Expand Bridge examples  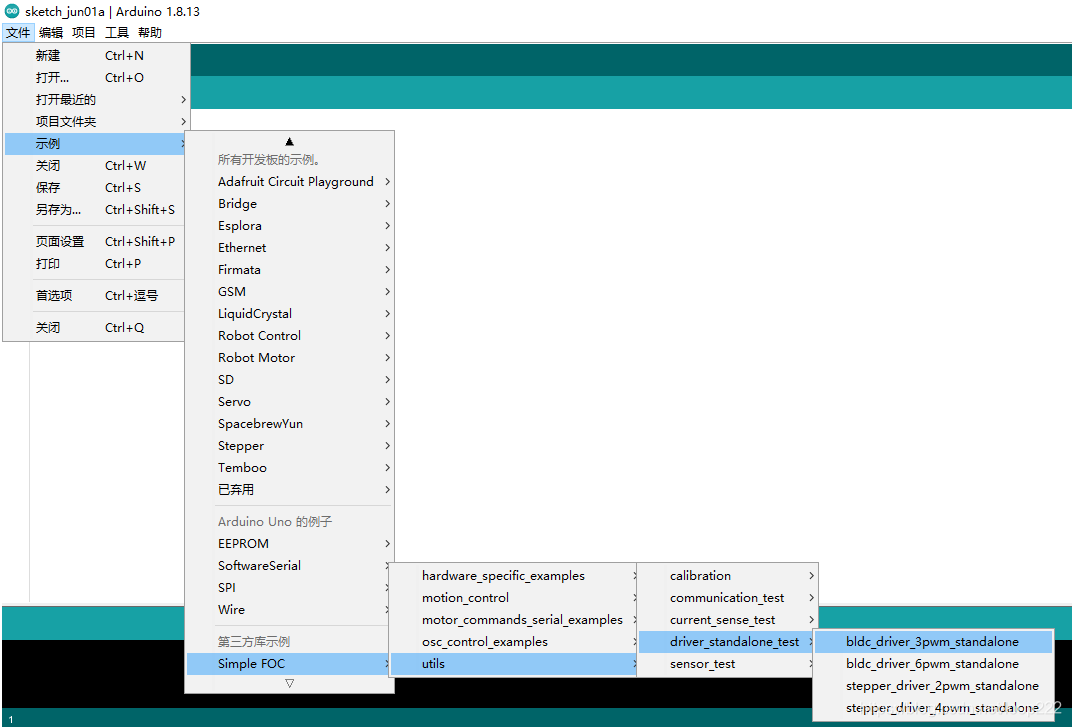pyautogui.click(x=289, y=203)
